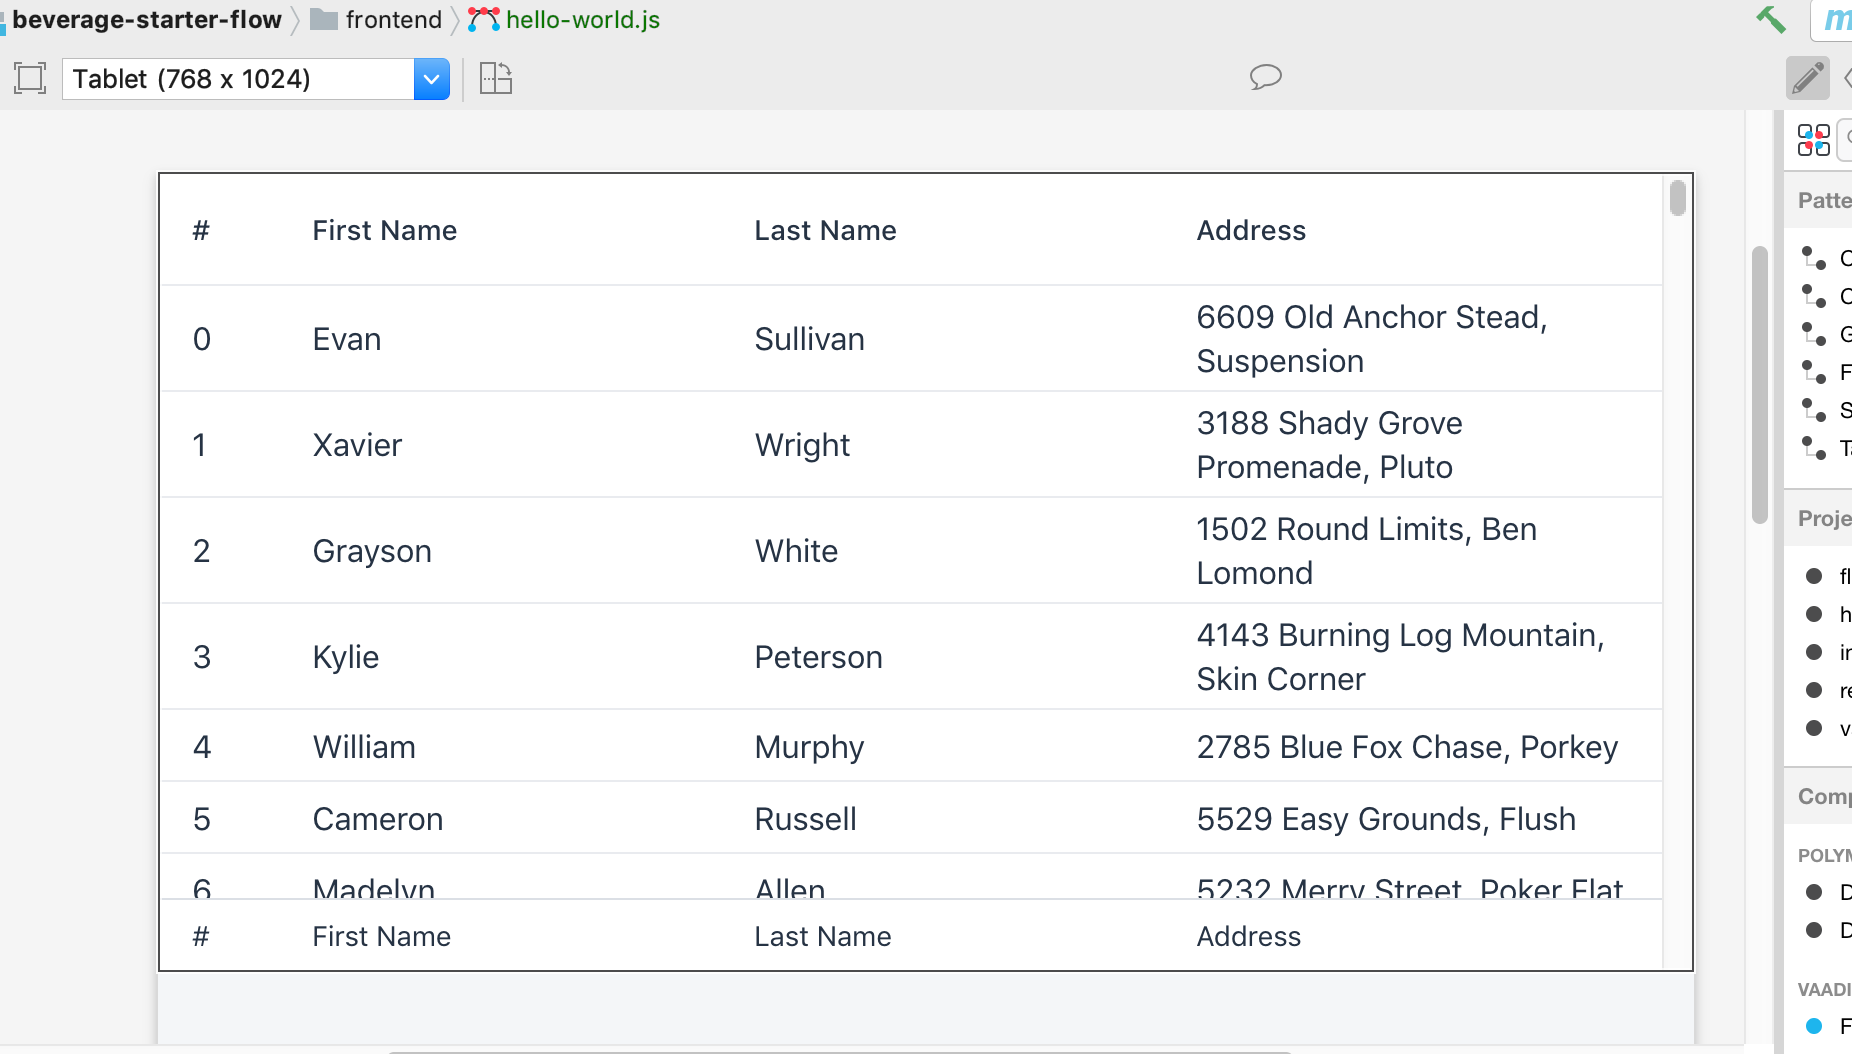Open the component palette icon at top right
1852x1054 pixels.
[x=1812, y=139]
